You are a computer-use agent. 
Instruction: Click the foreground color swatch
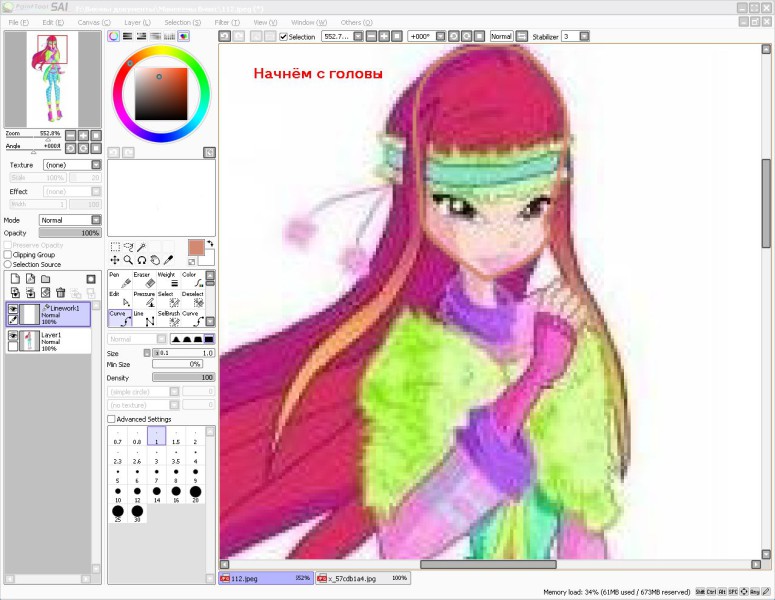[x=196, y=247]
